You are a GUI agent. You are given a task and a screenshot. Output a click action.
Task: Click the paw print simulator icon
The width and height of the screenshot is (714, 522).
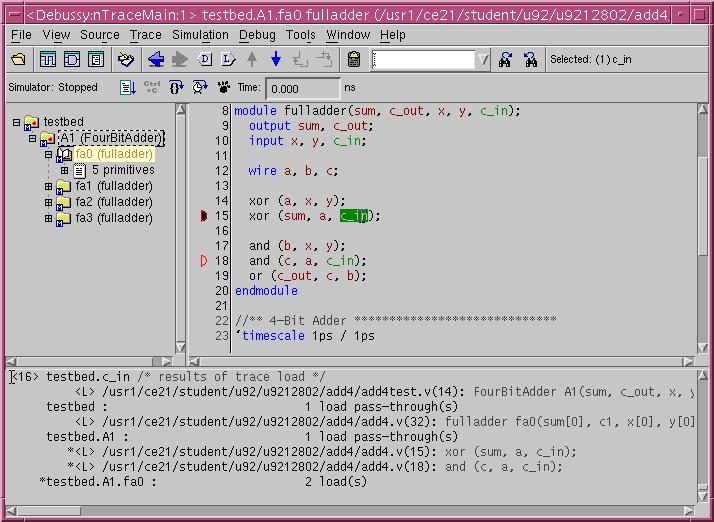point(224,88)
